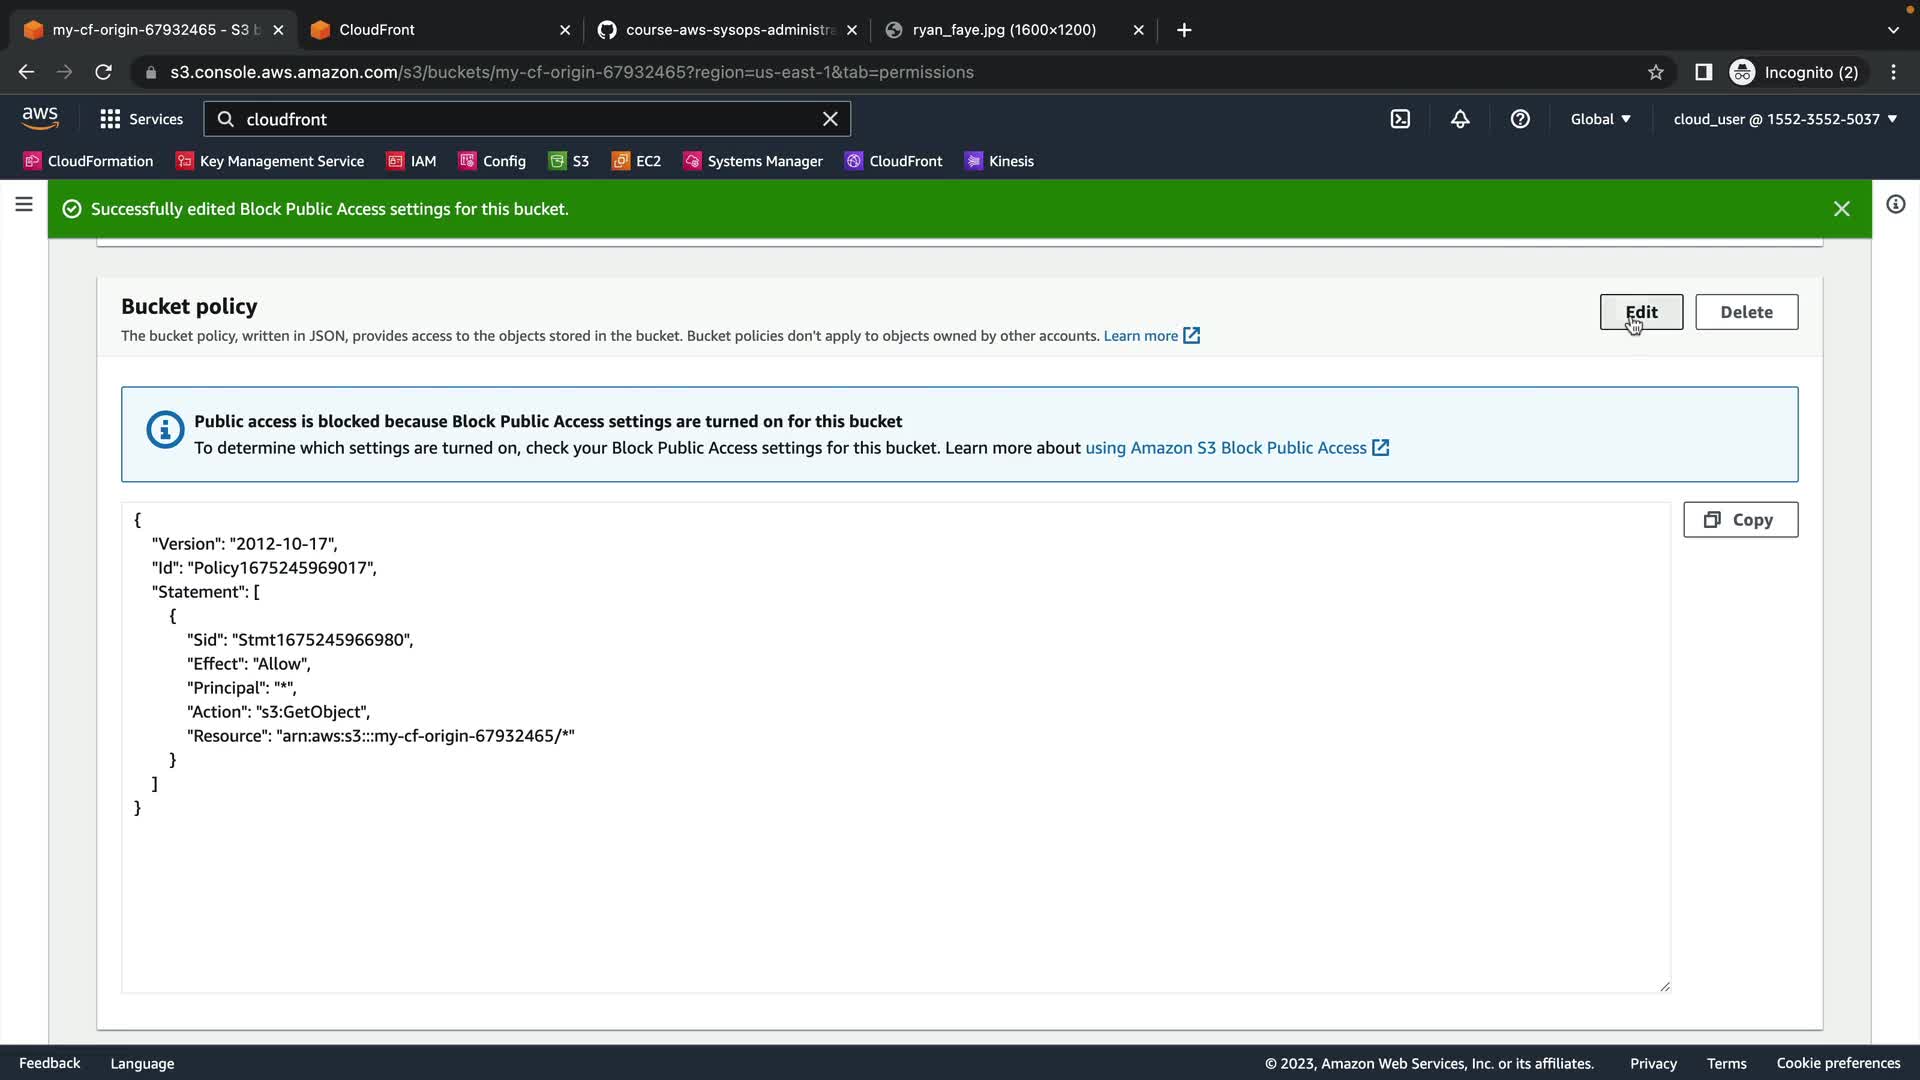The image size is (1920, 1080).
Task: Open the Services grid menu
Action: (141, 119)
